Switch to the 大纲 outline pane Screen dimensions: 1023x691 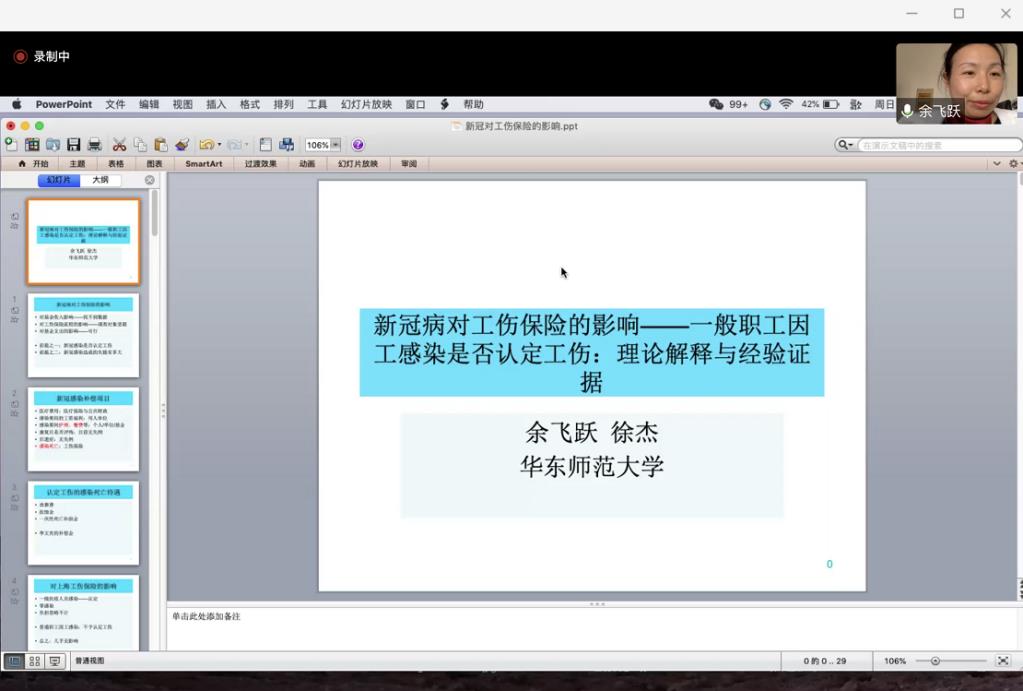point(100,180)
